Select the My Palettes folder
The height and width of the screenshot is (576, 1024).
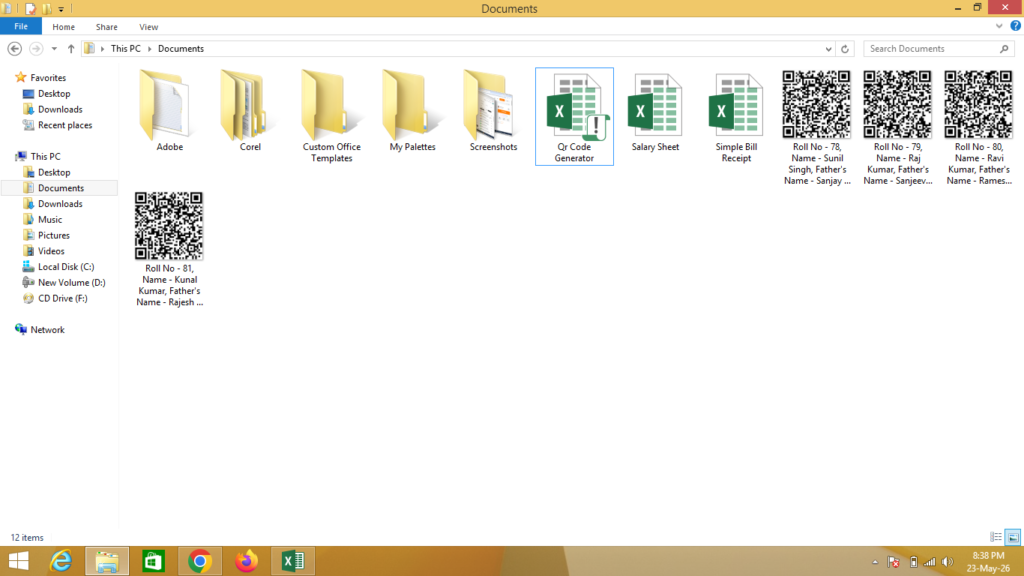[412, 112]
